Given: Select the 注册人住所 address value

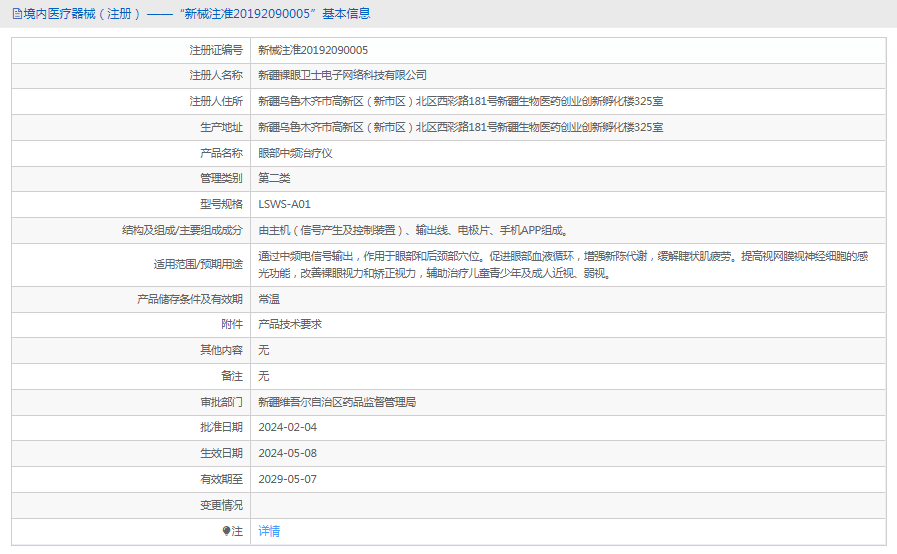Looking at the screenshot, I should (461, 101).
